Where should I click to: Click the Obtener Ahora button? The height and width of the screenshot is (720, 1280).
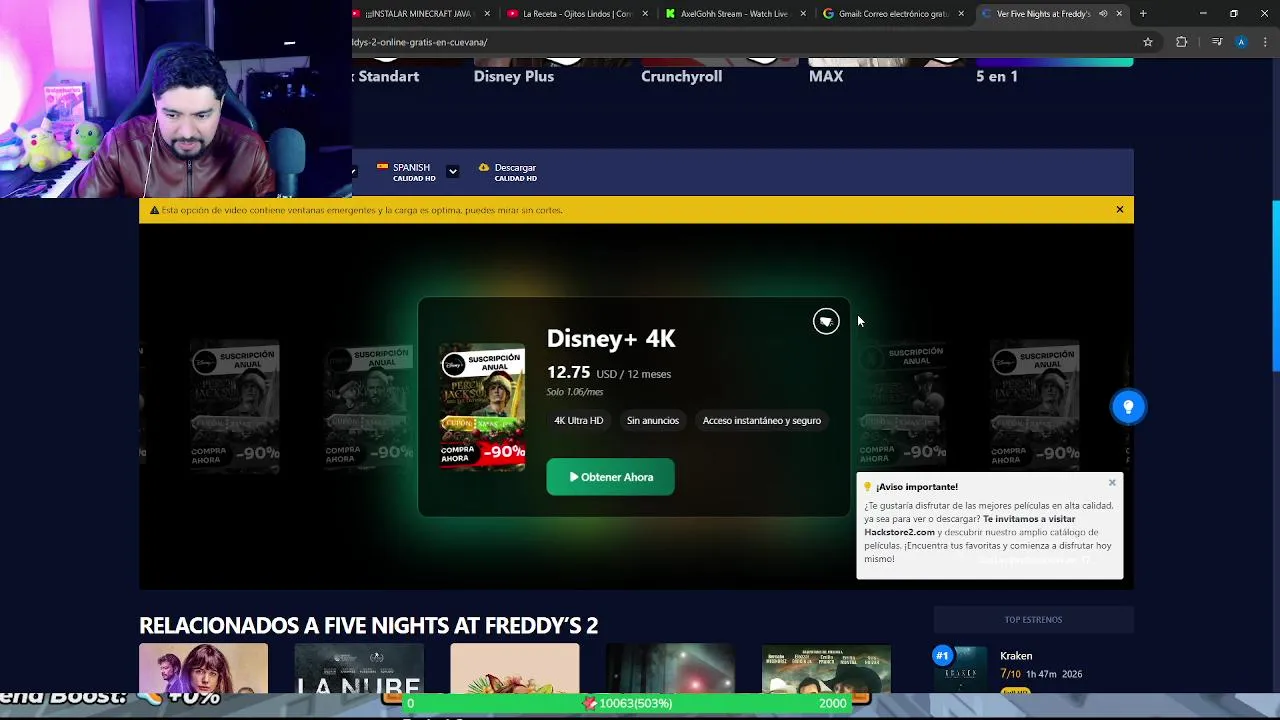click(610, 477)
